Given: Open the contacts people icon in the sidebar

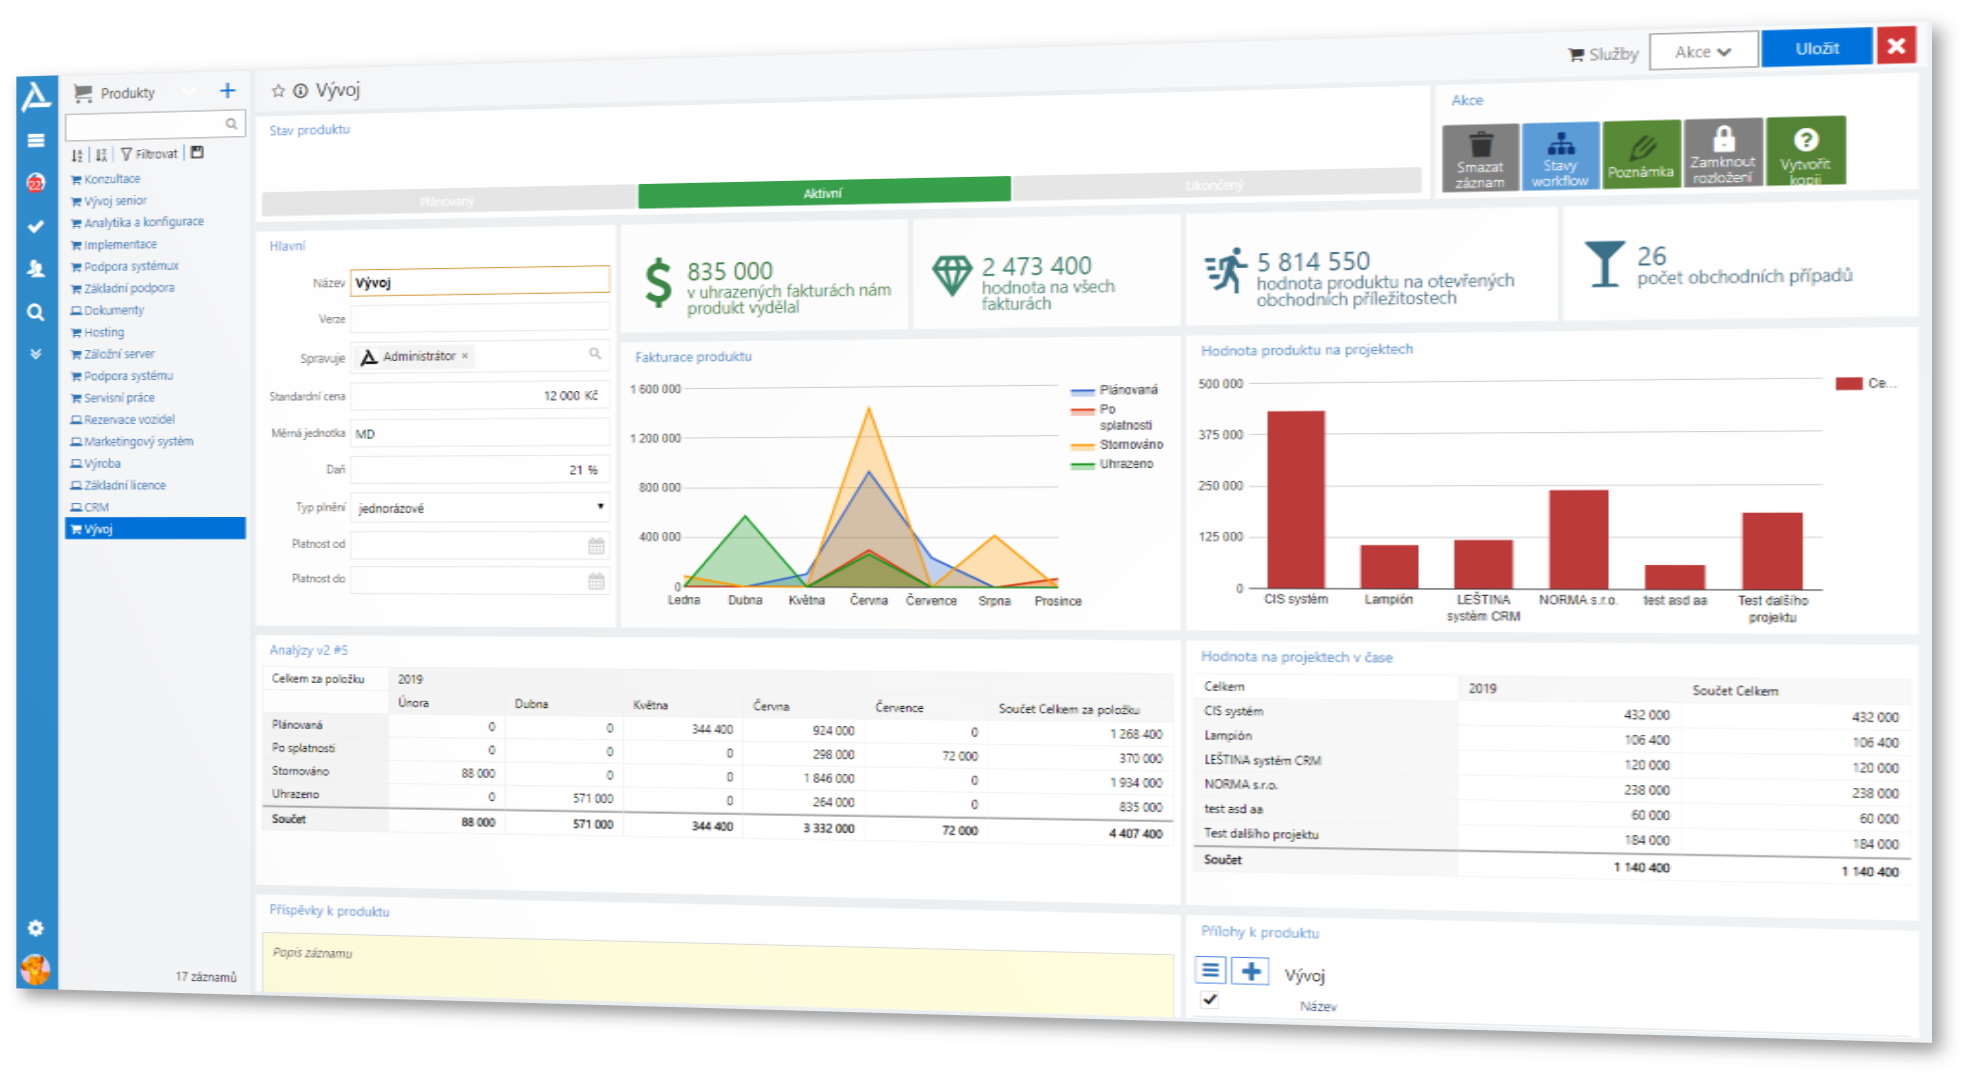Looking at the screenshot, I should tap(36, 268).
